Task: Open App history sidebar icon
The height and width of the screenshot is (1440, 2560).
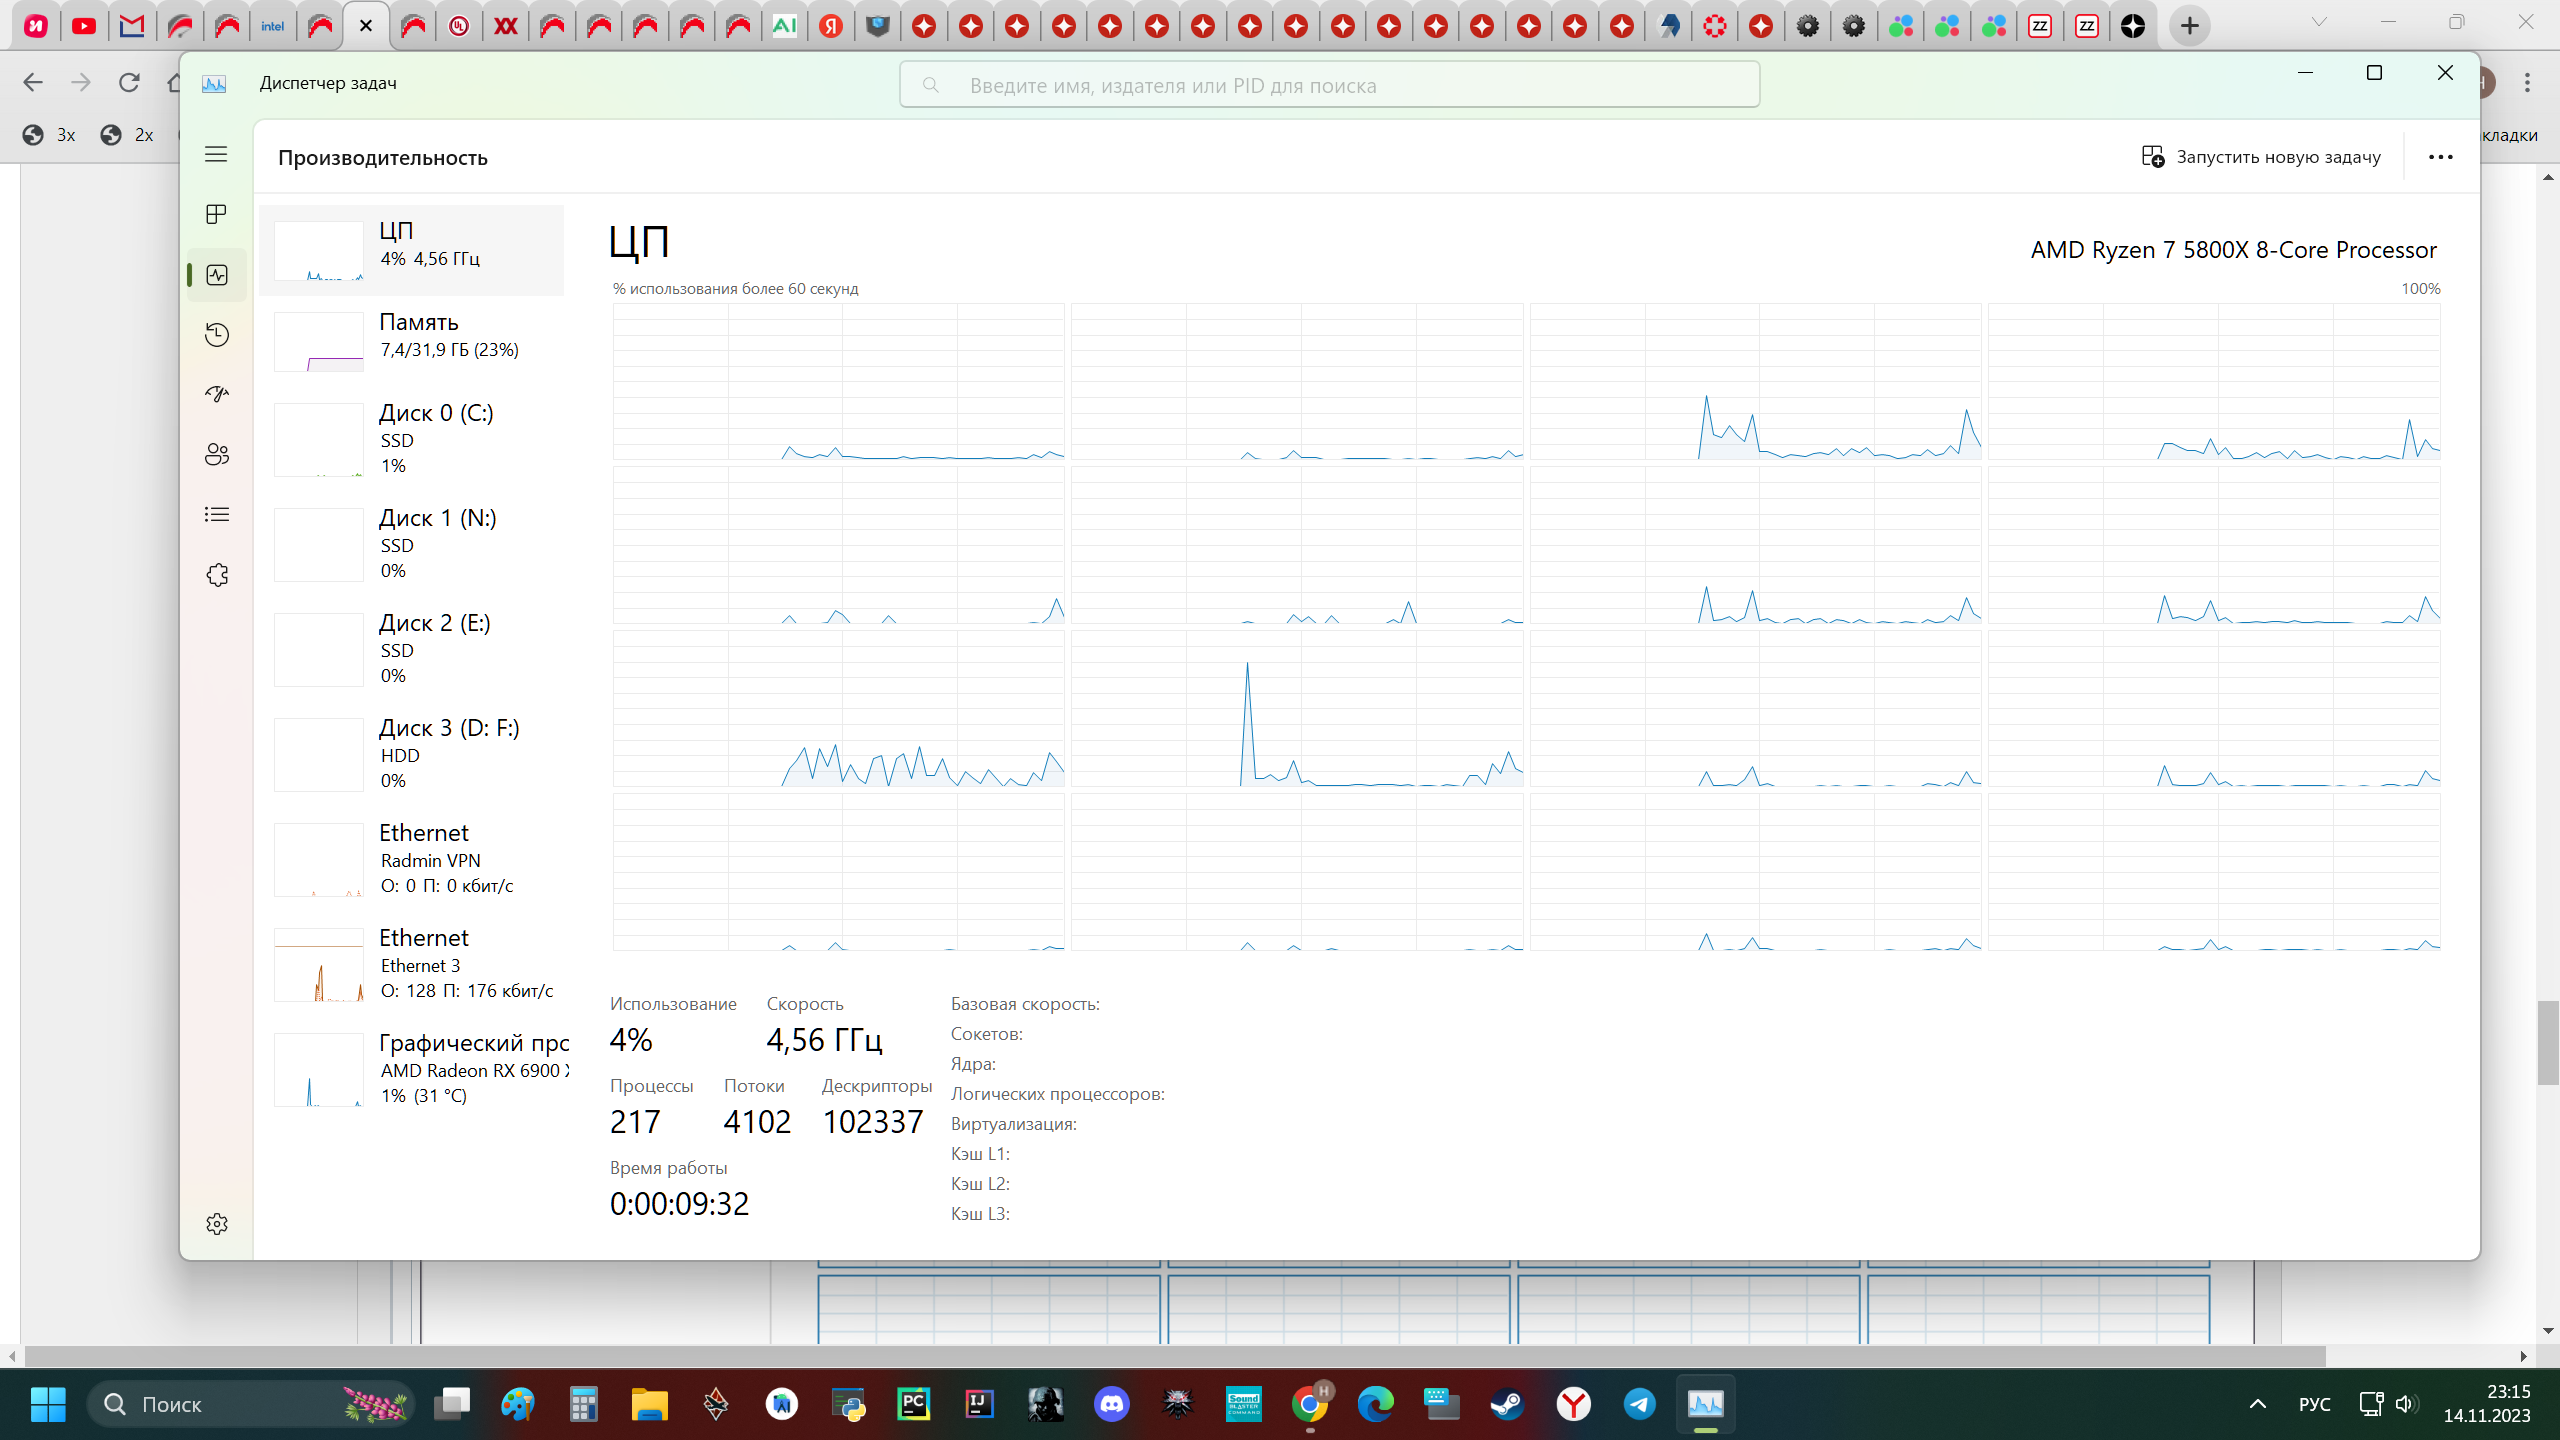Action: pyautogui.click(x=216, y=334)
